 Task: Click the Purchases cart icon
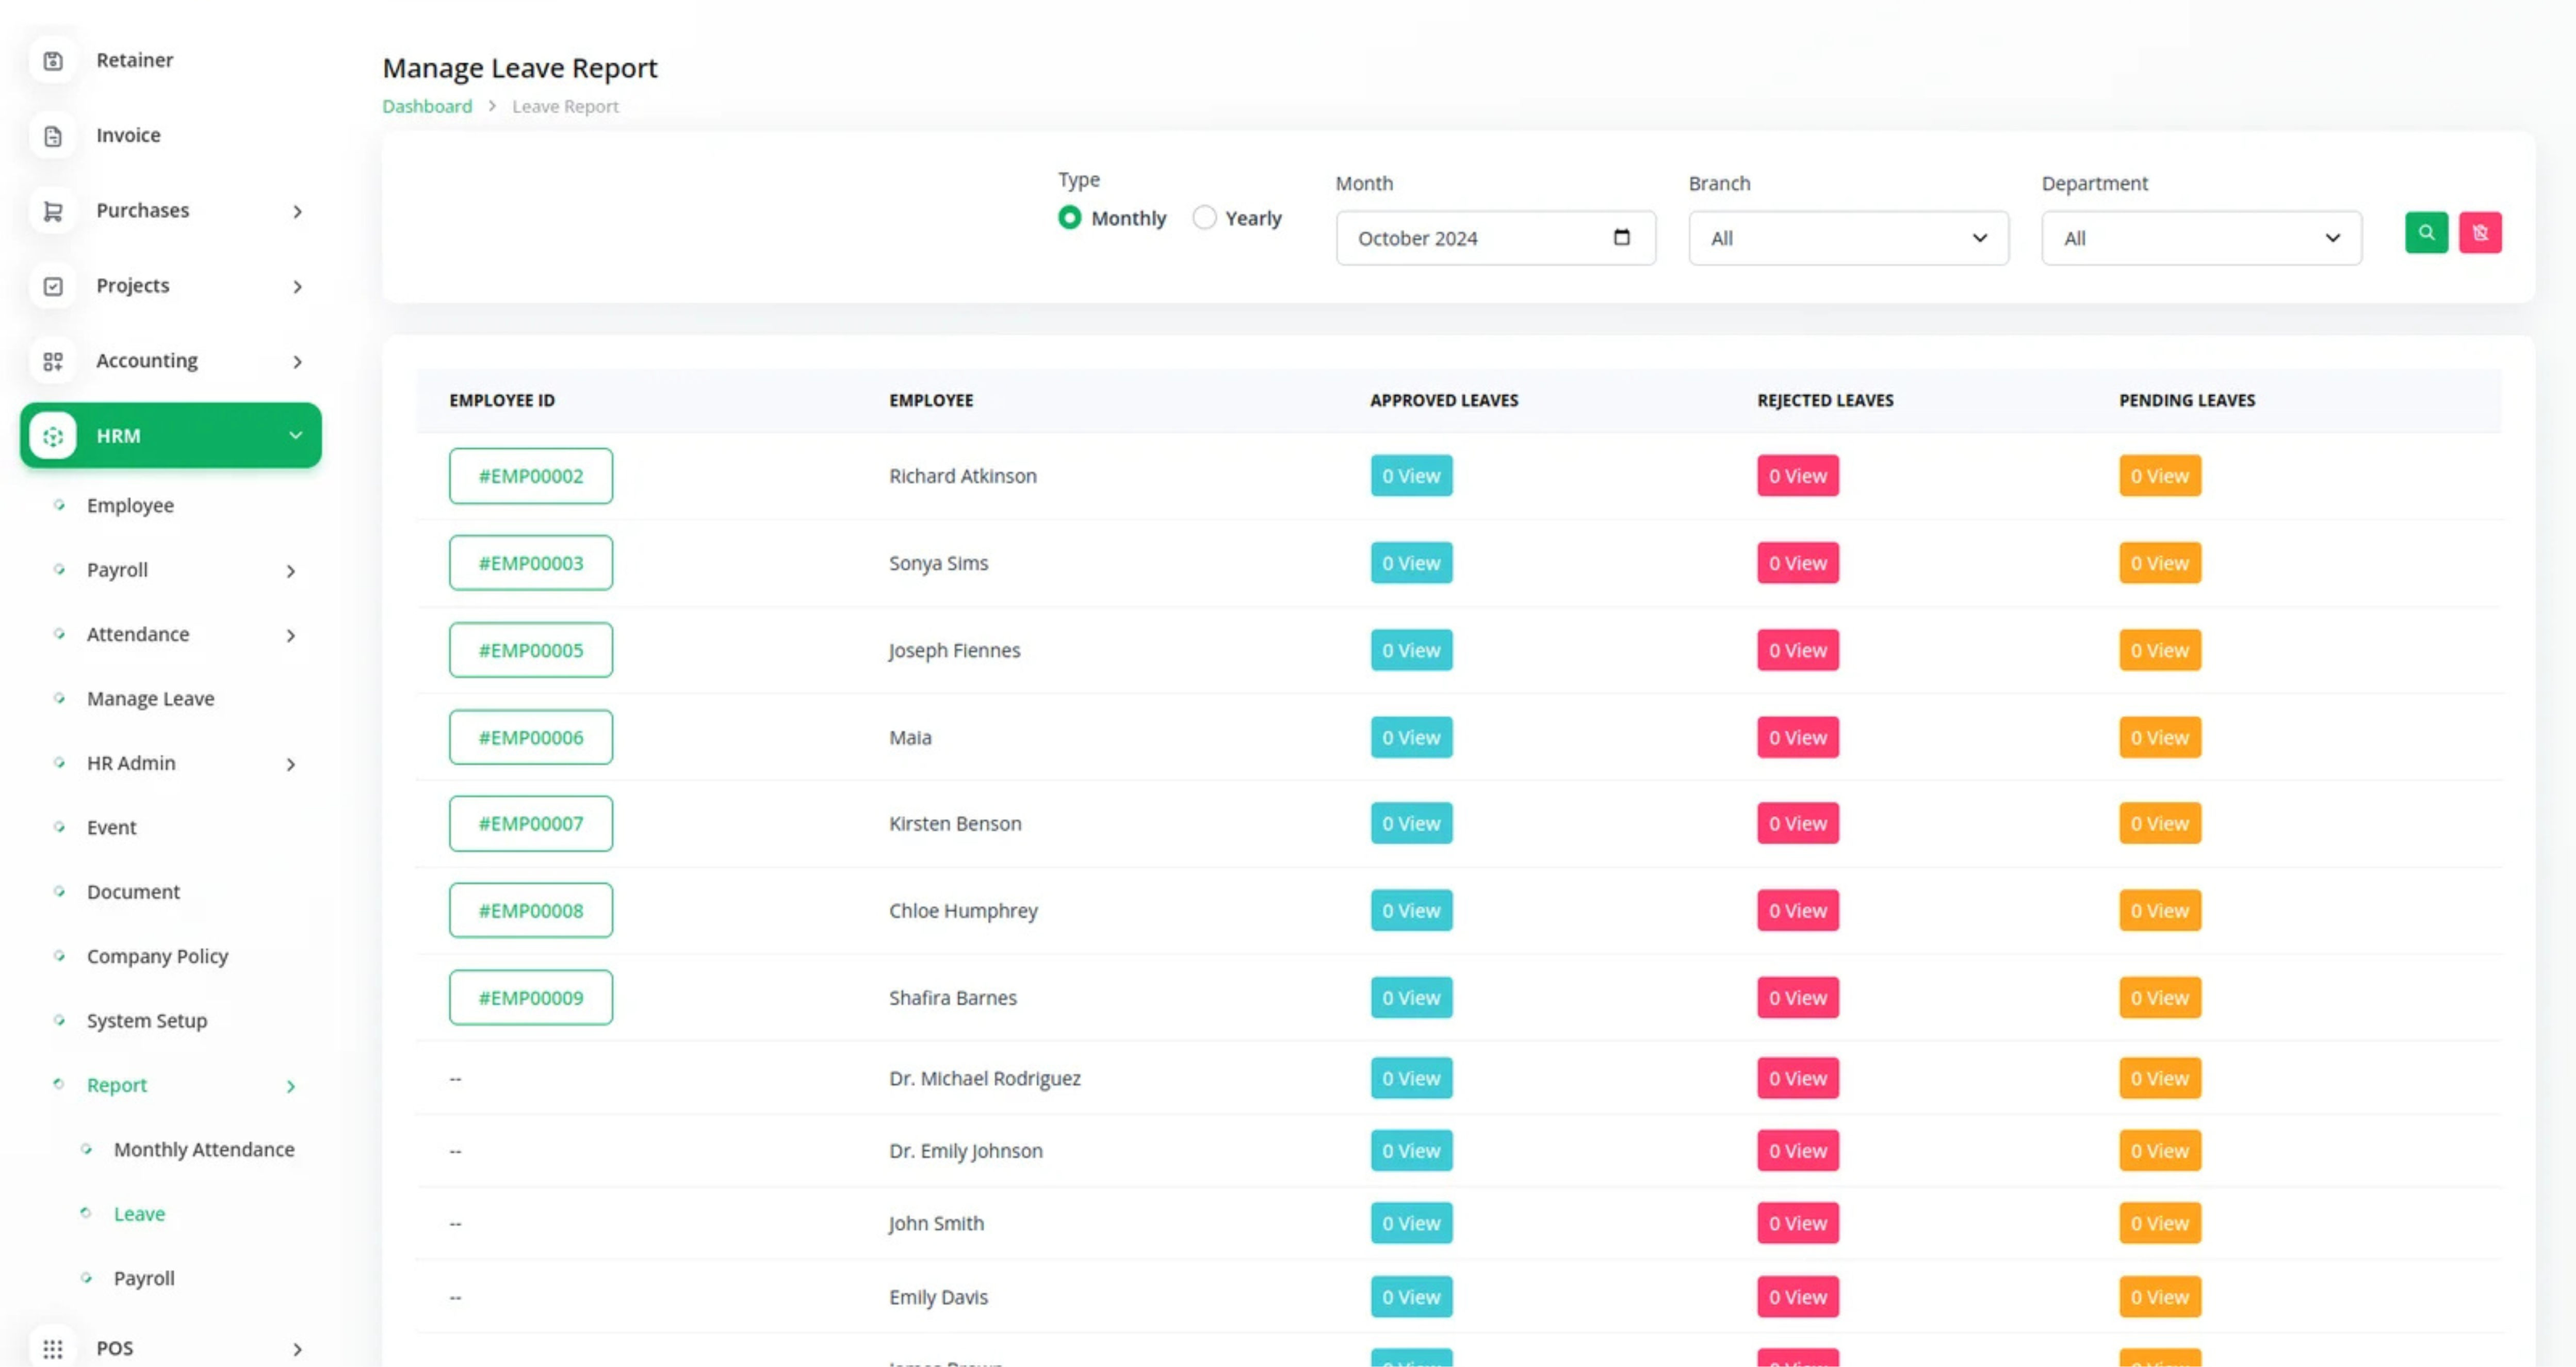[53, 211]
